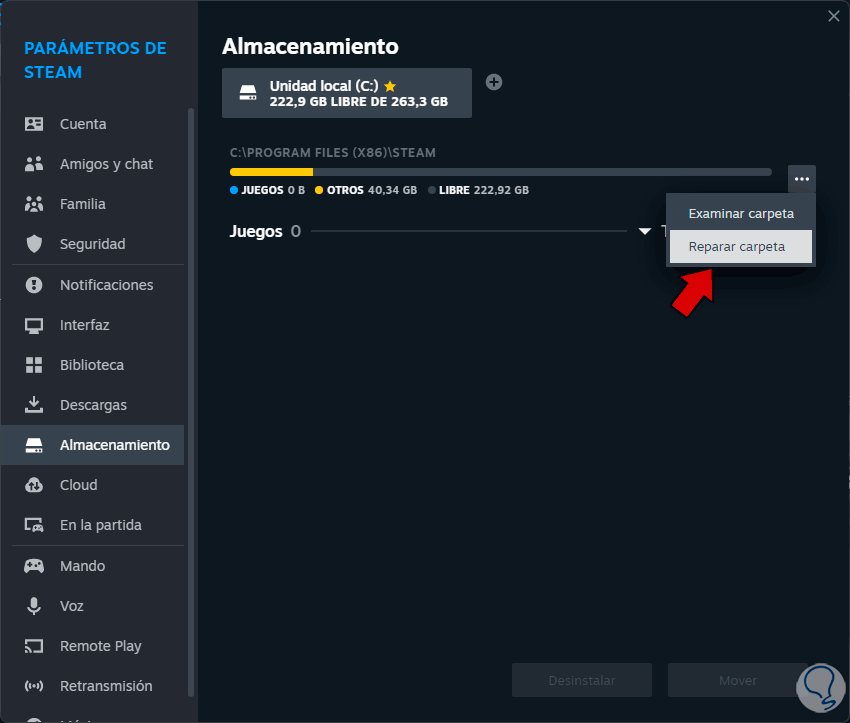This screenshot has height=723, width=850.
Task: Click the Desinstalar button
Action: (x=582, y=680)
